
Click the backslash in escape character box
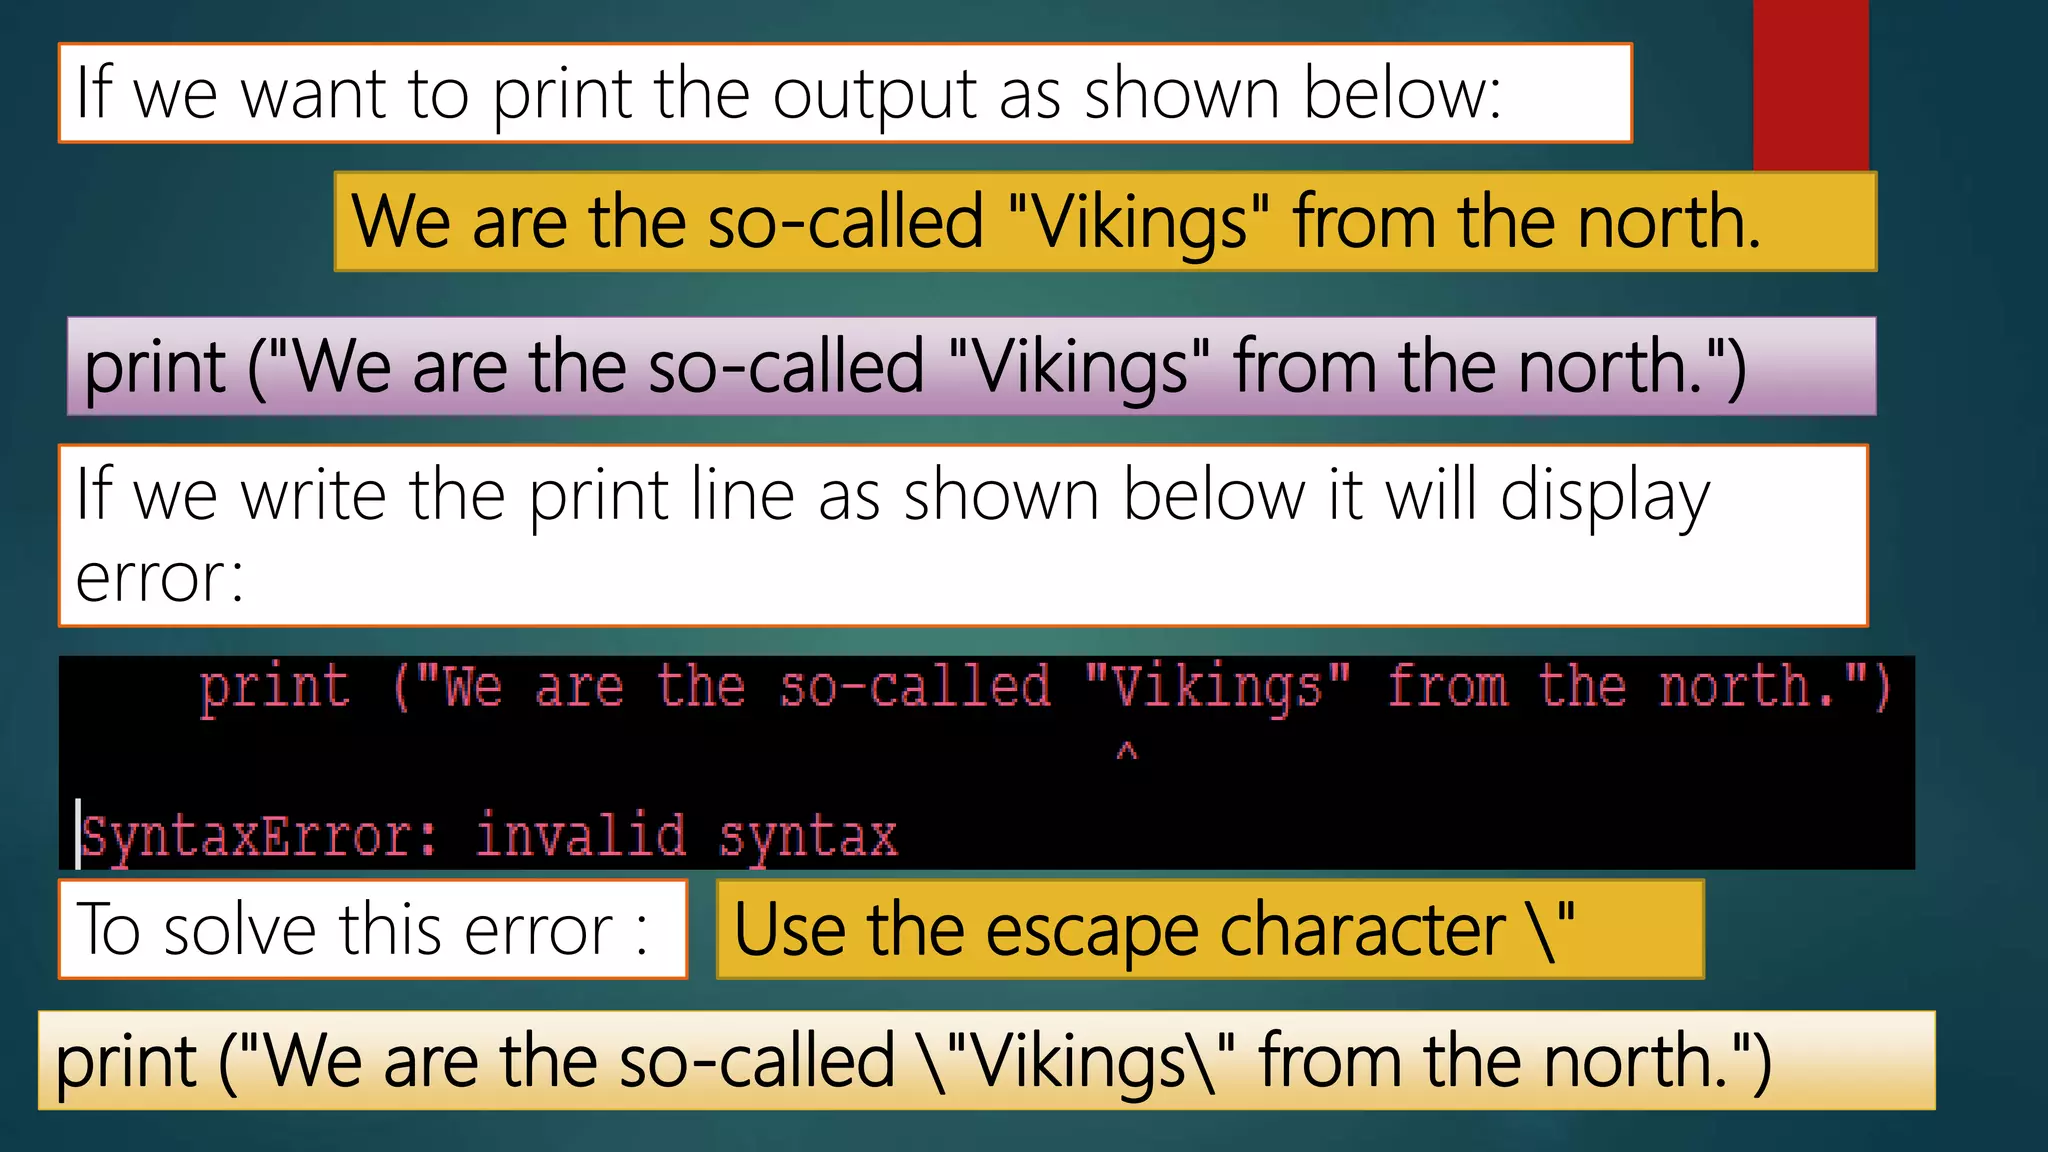click(x=1542, y=930)
